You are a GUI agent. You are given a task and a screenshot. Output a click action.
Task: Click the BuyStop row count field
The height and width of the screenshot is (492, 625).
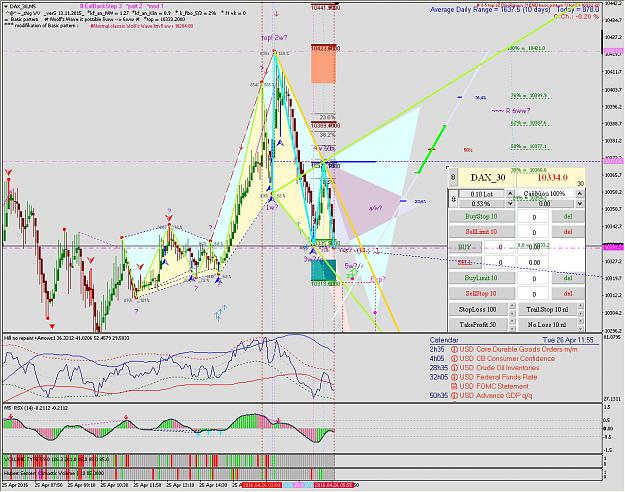534,217
